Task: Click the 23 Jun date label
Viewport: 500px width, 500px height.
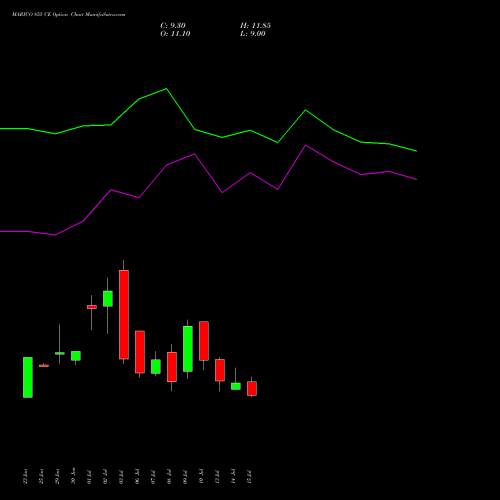Action: click(26, 476)
